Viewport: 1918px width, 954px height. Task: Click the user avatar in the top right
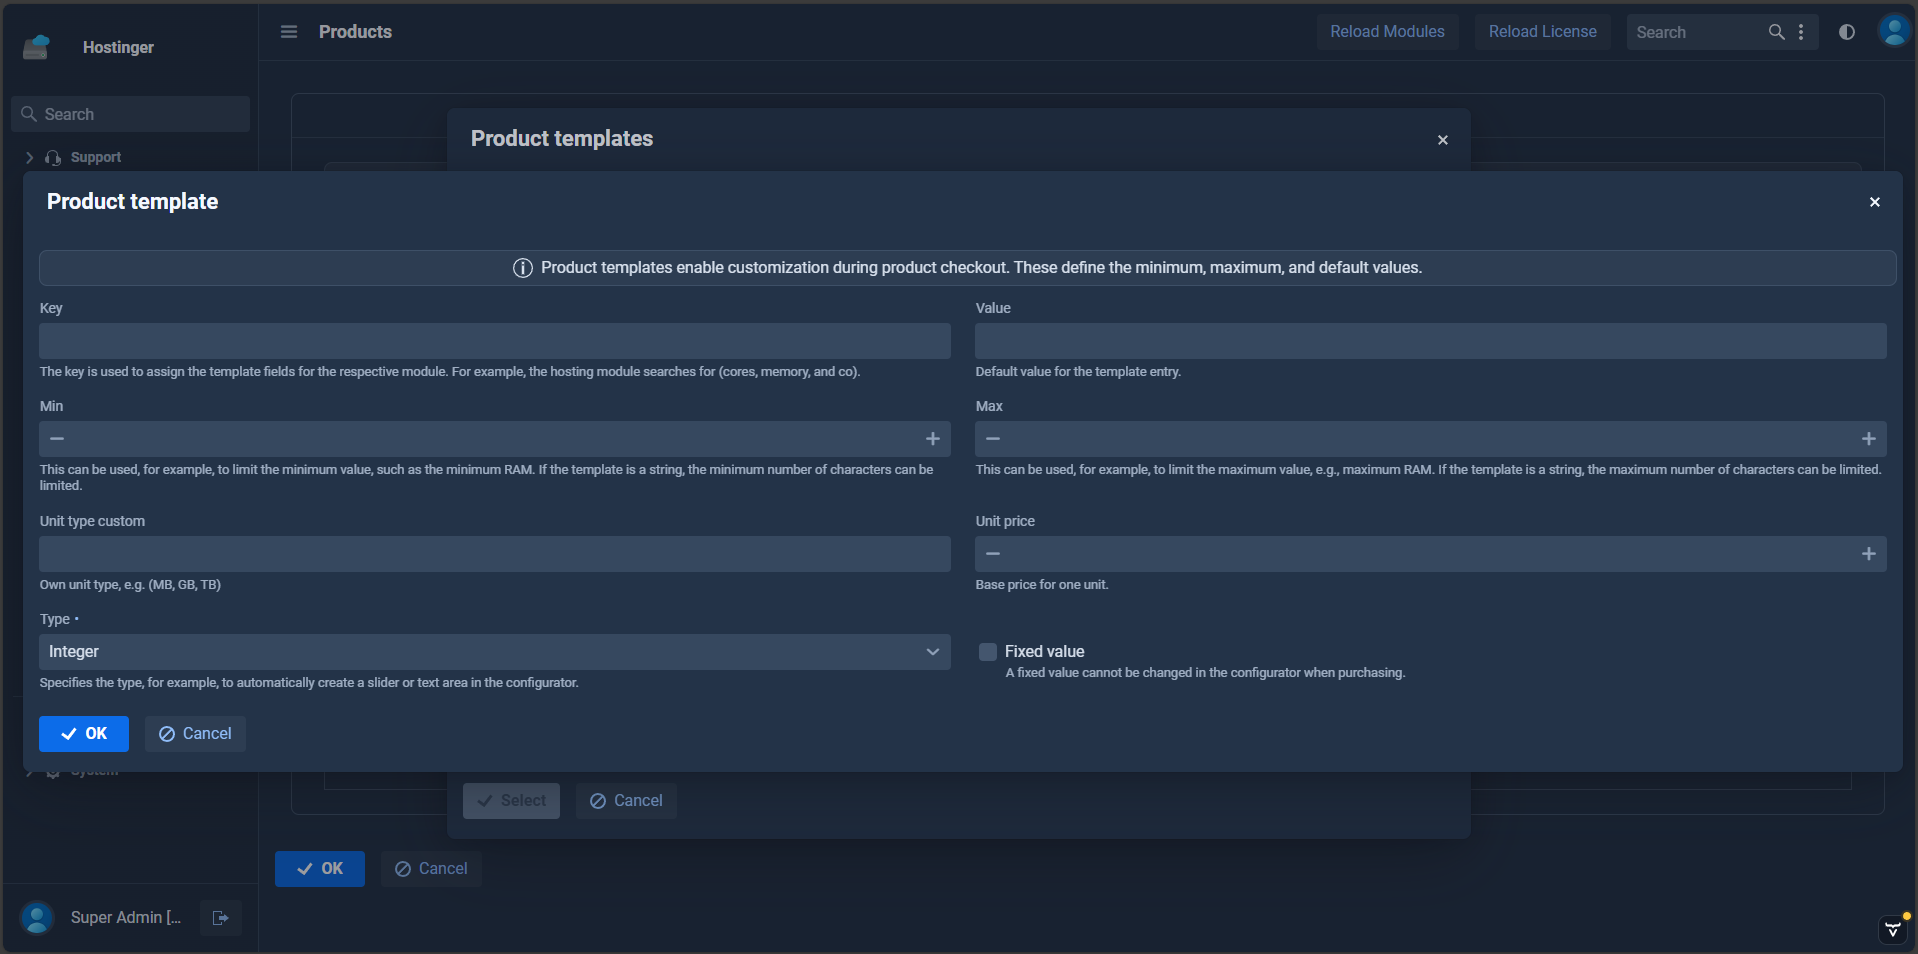click(x=1893, y=29)
